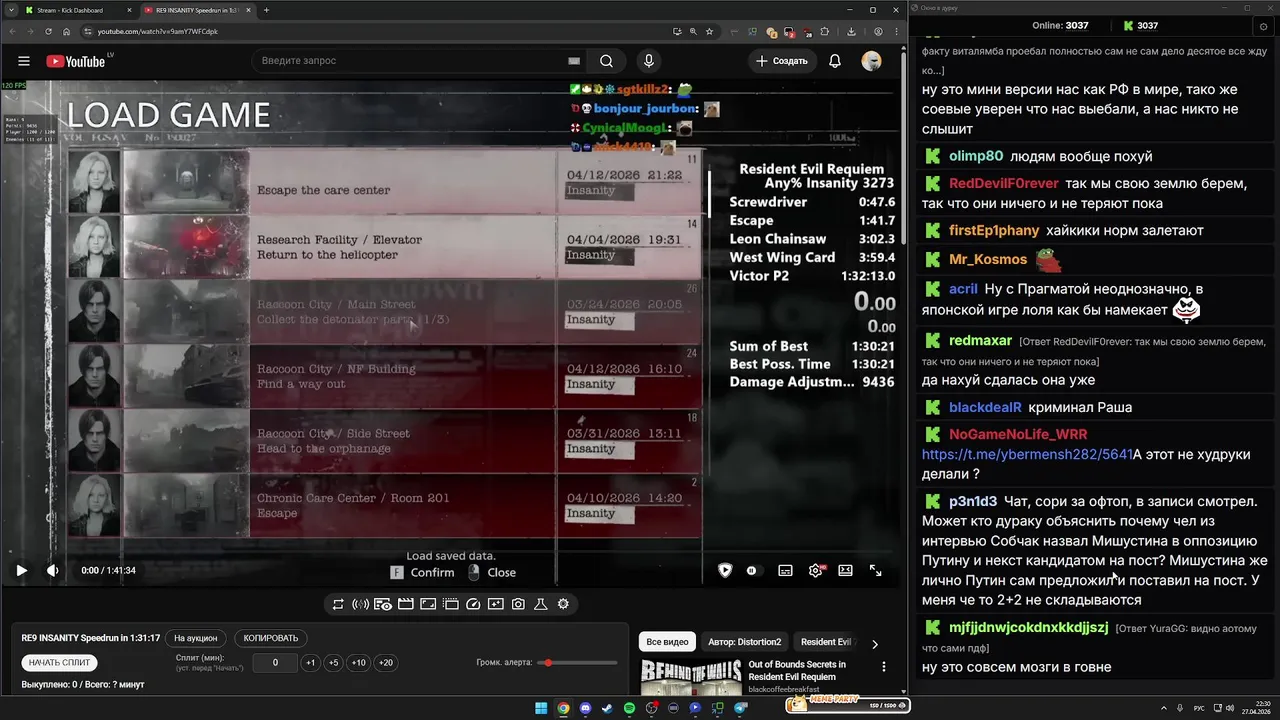
Task: Open the on-screen keyboard in search box
Action: 574,61
